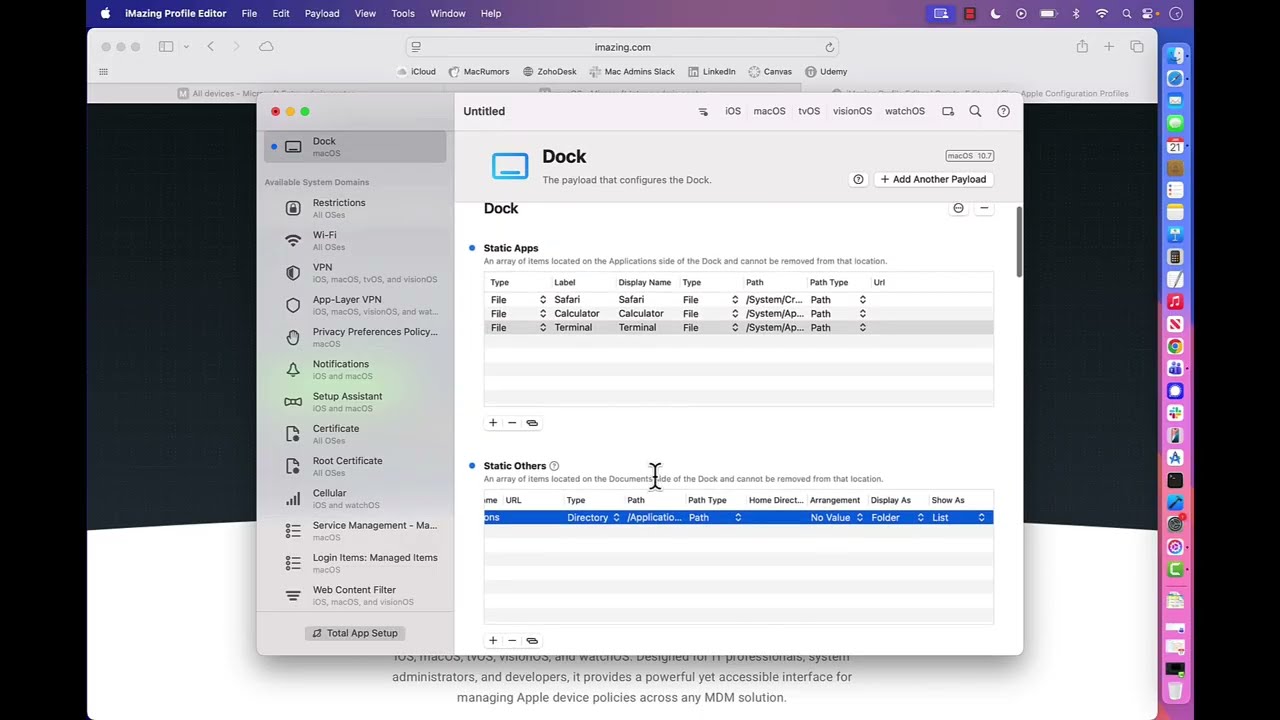The height and width of the screenshot is (720, 1280).
Task: Open Type dropdown for the Calculator row
Action: coord(518,314)
